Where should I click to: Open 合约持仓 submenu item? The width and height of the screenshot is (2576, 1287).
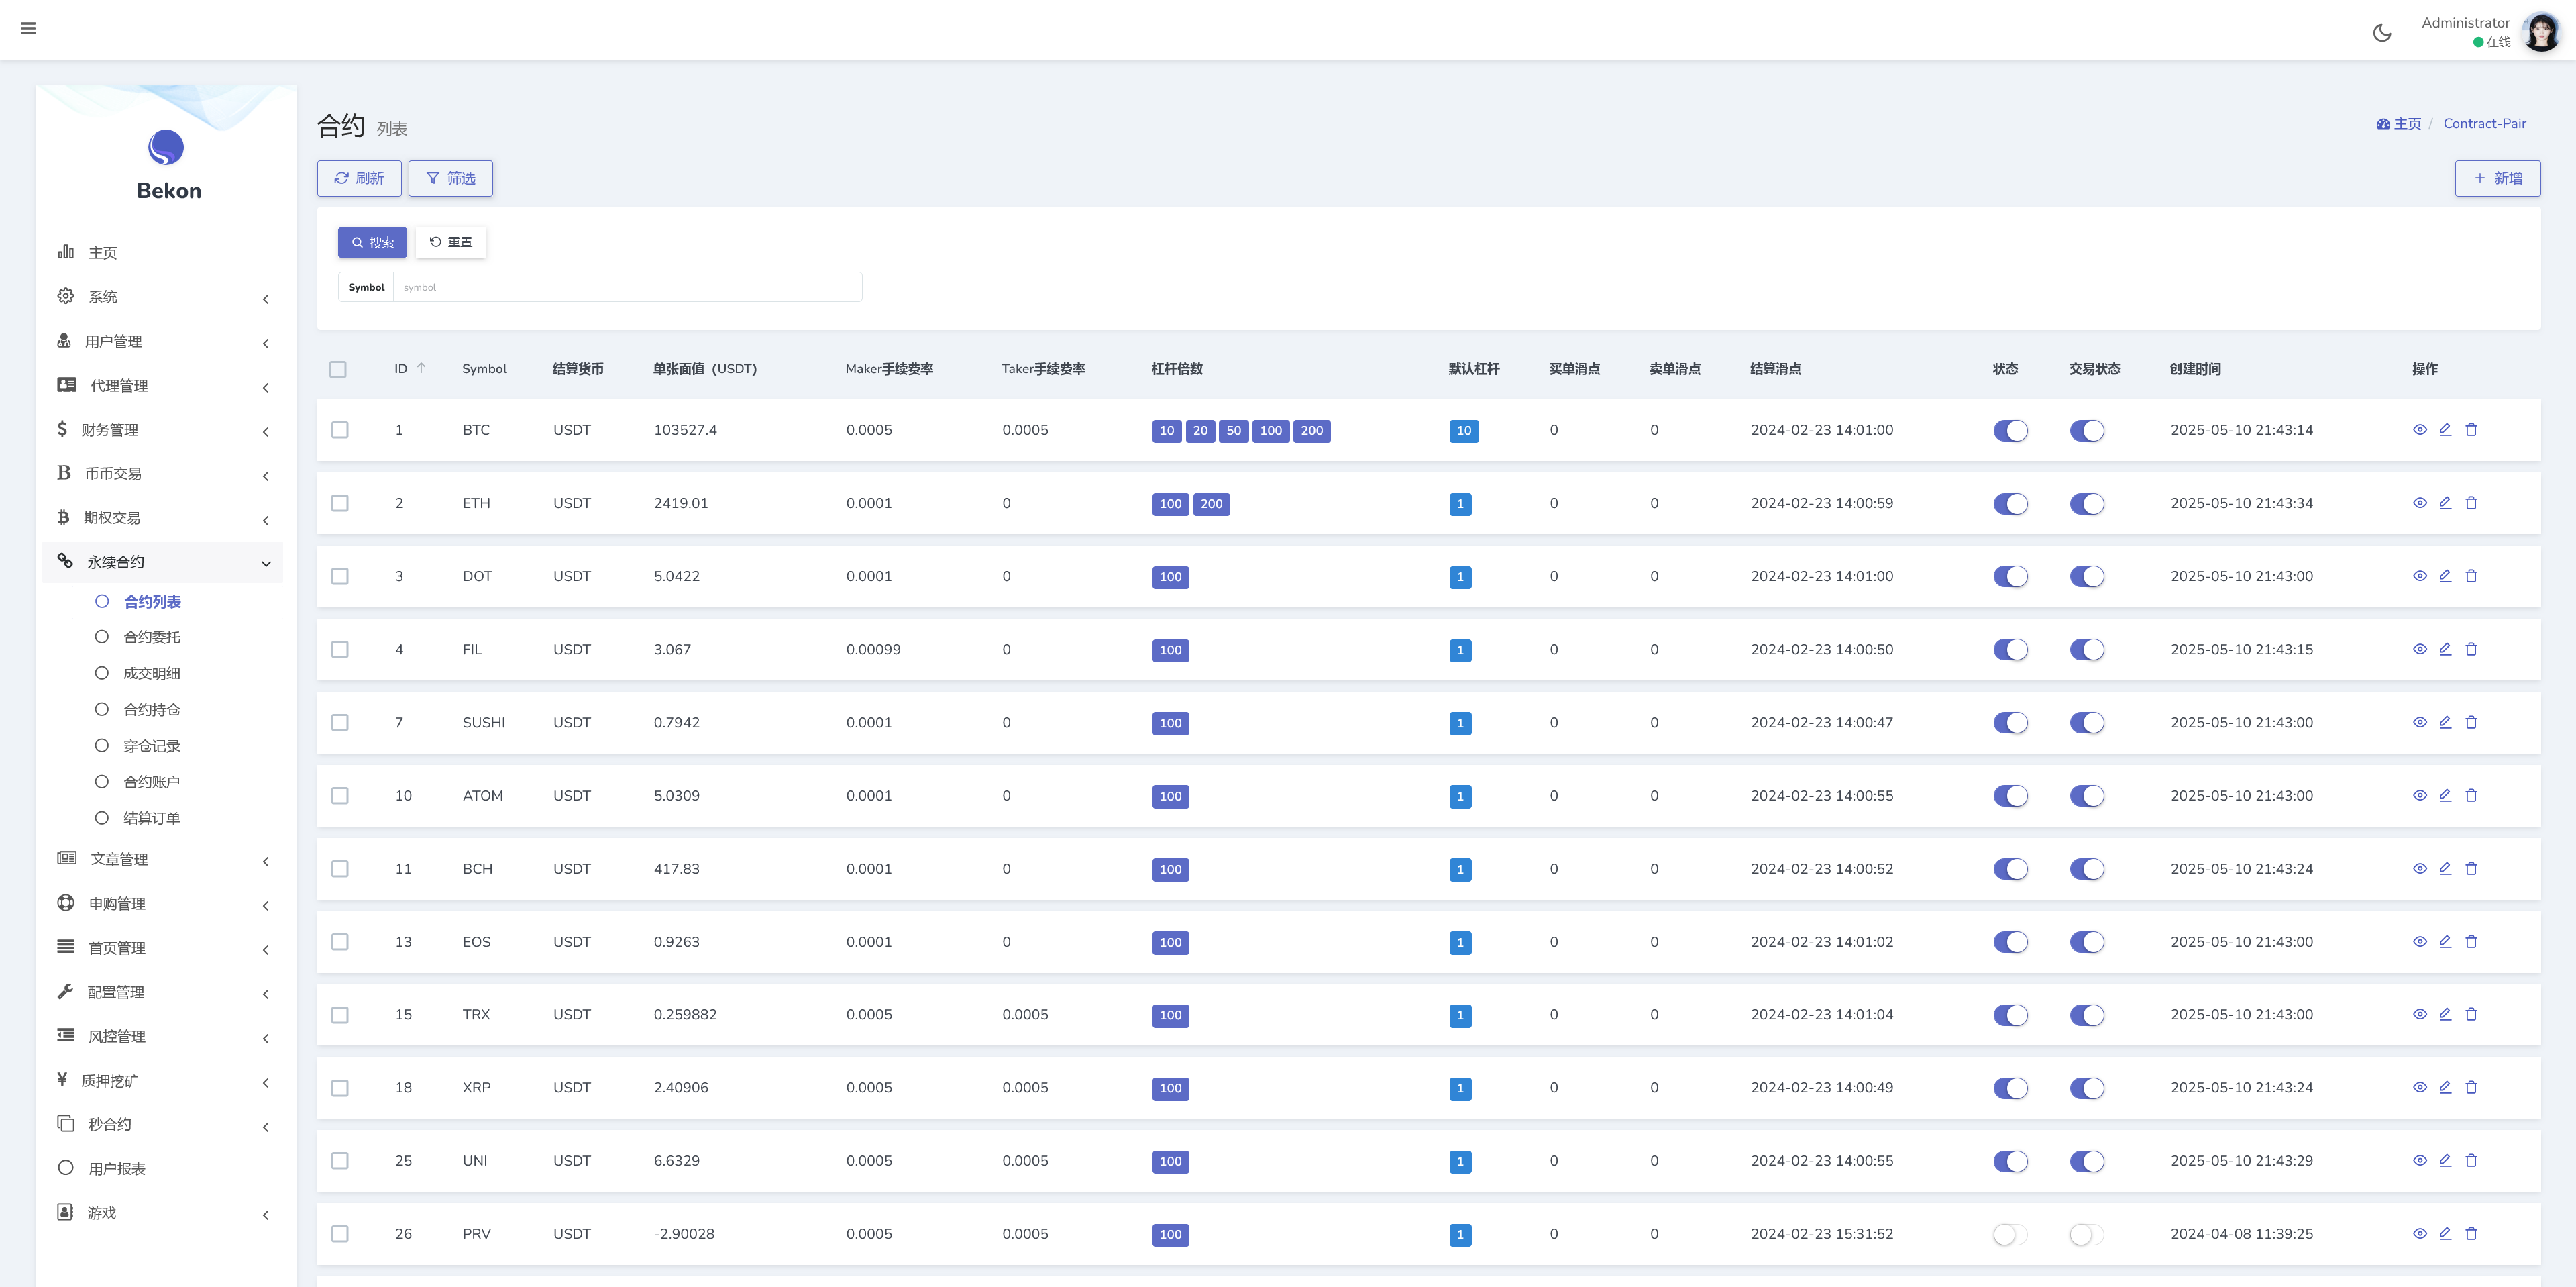click(x=151, y=710)
